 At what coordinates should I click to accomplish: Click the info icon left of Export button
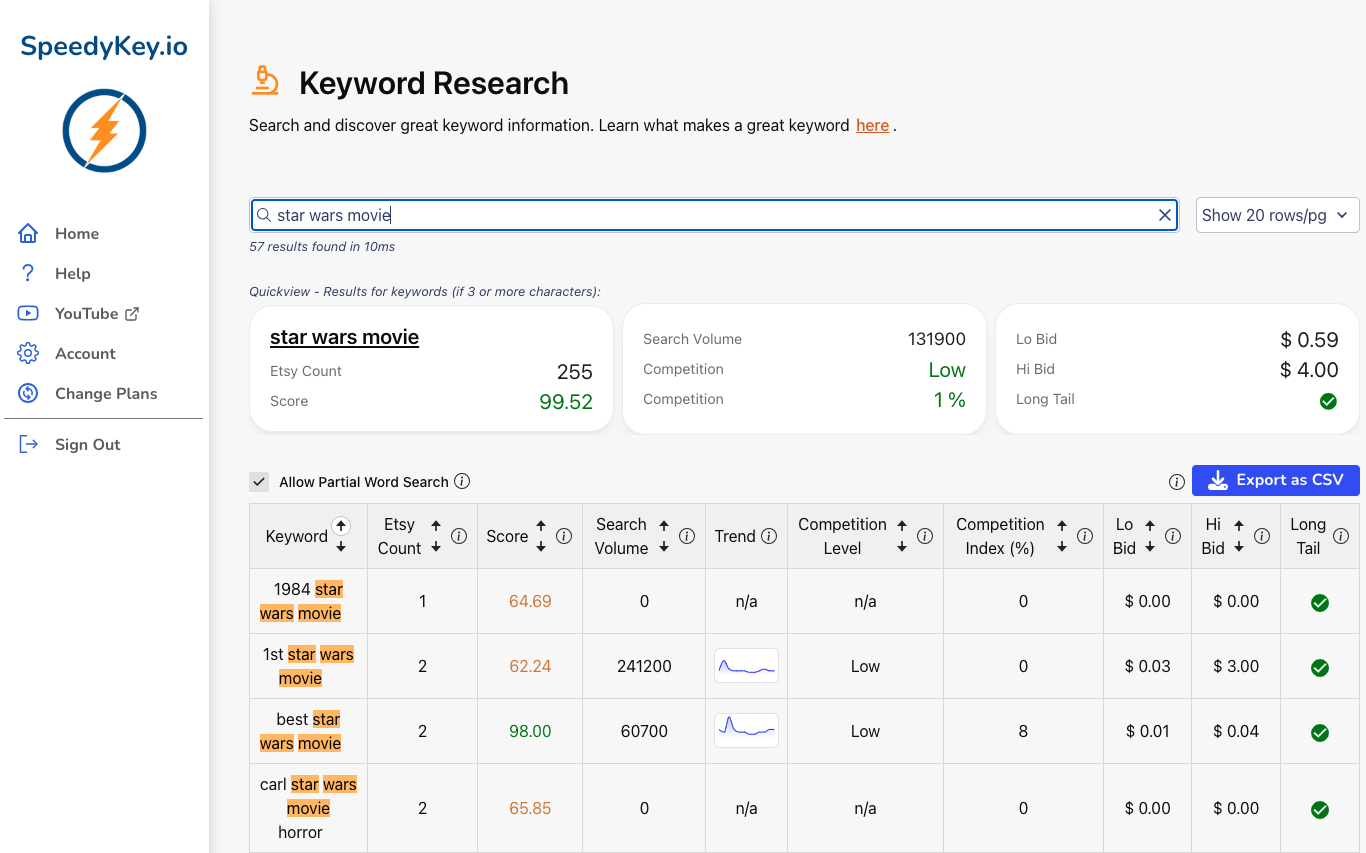point(1177,482)
